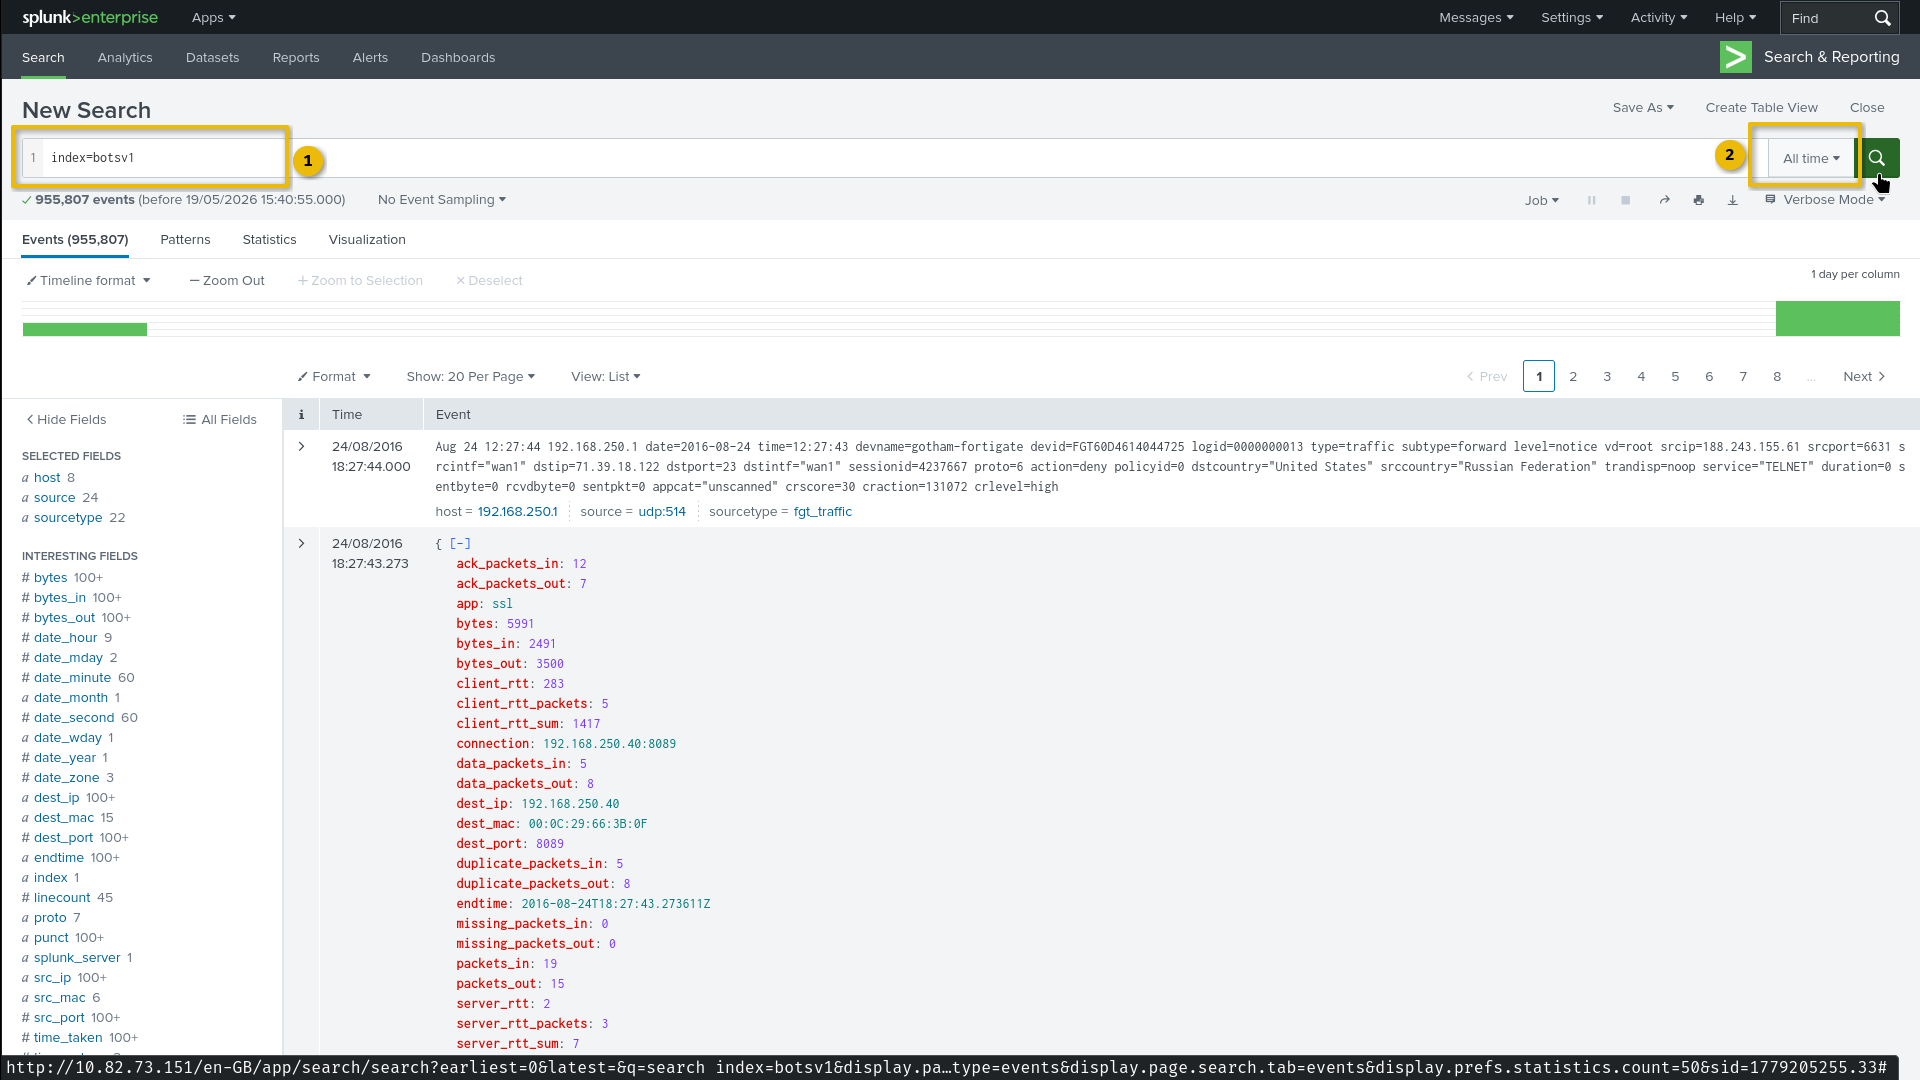Share the search job
The image size is (1920, 1080).
(x=1664, y=200)
